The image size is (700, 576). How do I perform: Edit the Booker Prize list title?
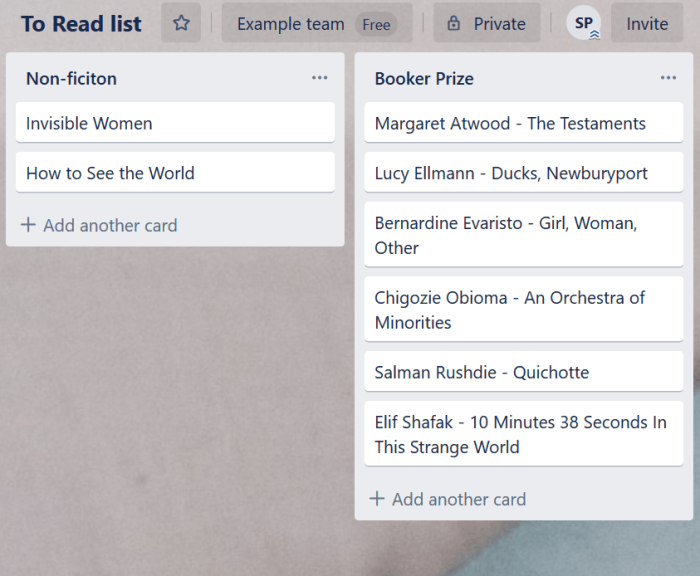click(x=424, y=79)
